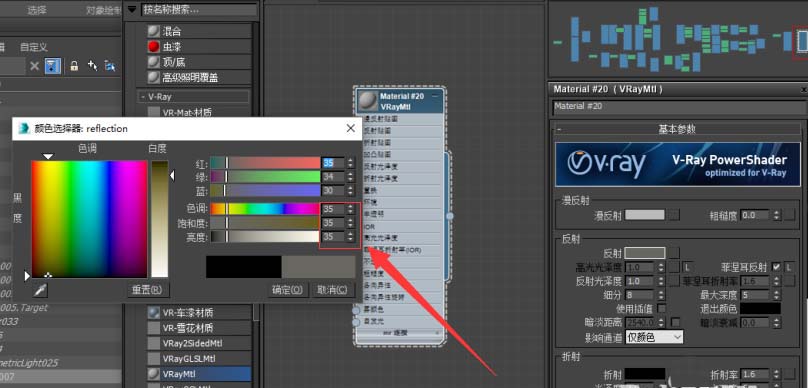The width and height of the screenshot is (808, 388).
Task: Click the map button next to 粗糙度 spinner
Action: click(790, 214)
